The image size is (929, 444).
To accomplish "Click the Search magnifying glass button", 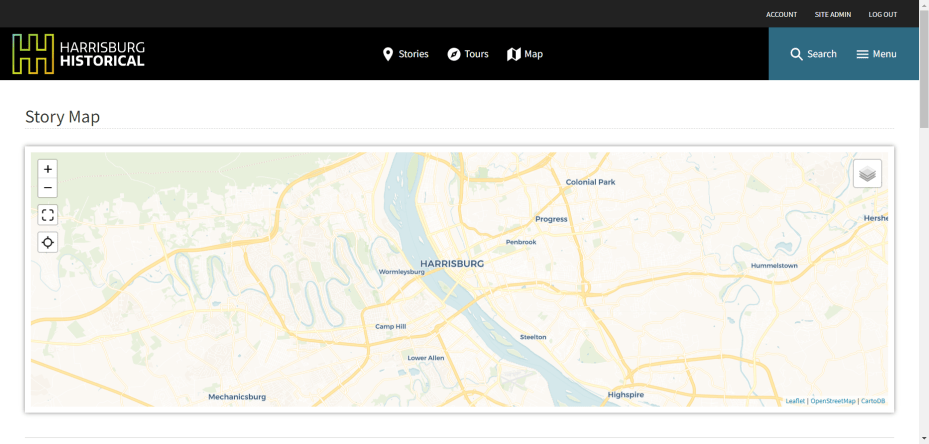I will [x=813, y=54].
